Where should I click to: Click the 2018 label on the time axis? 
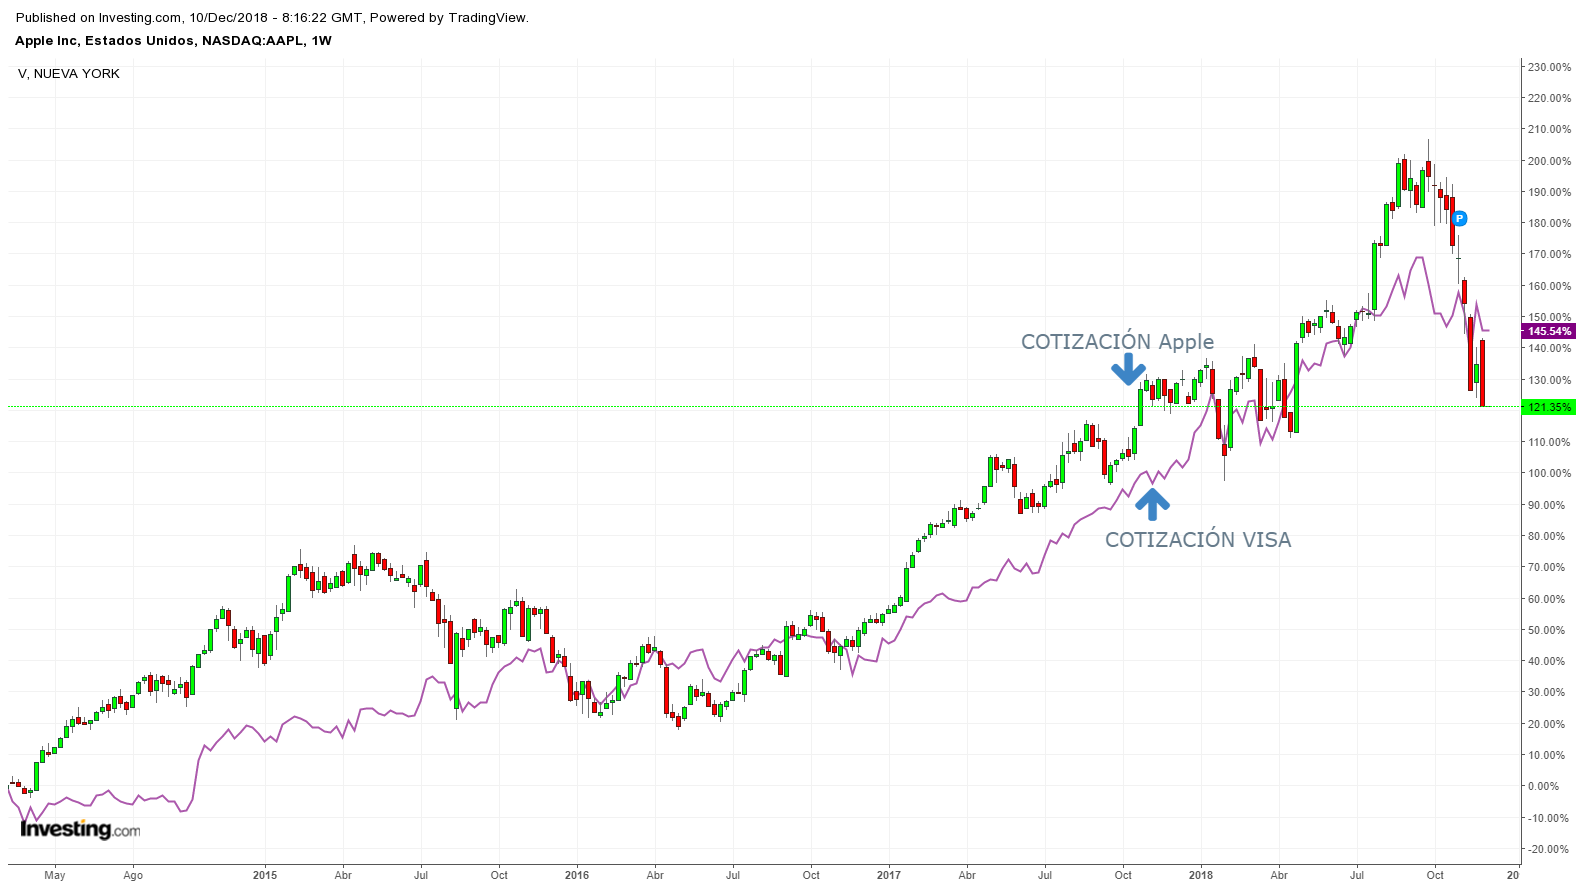1201,875
